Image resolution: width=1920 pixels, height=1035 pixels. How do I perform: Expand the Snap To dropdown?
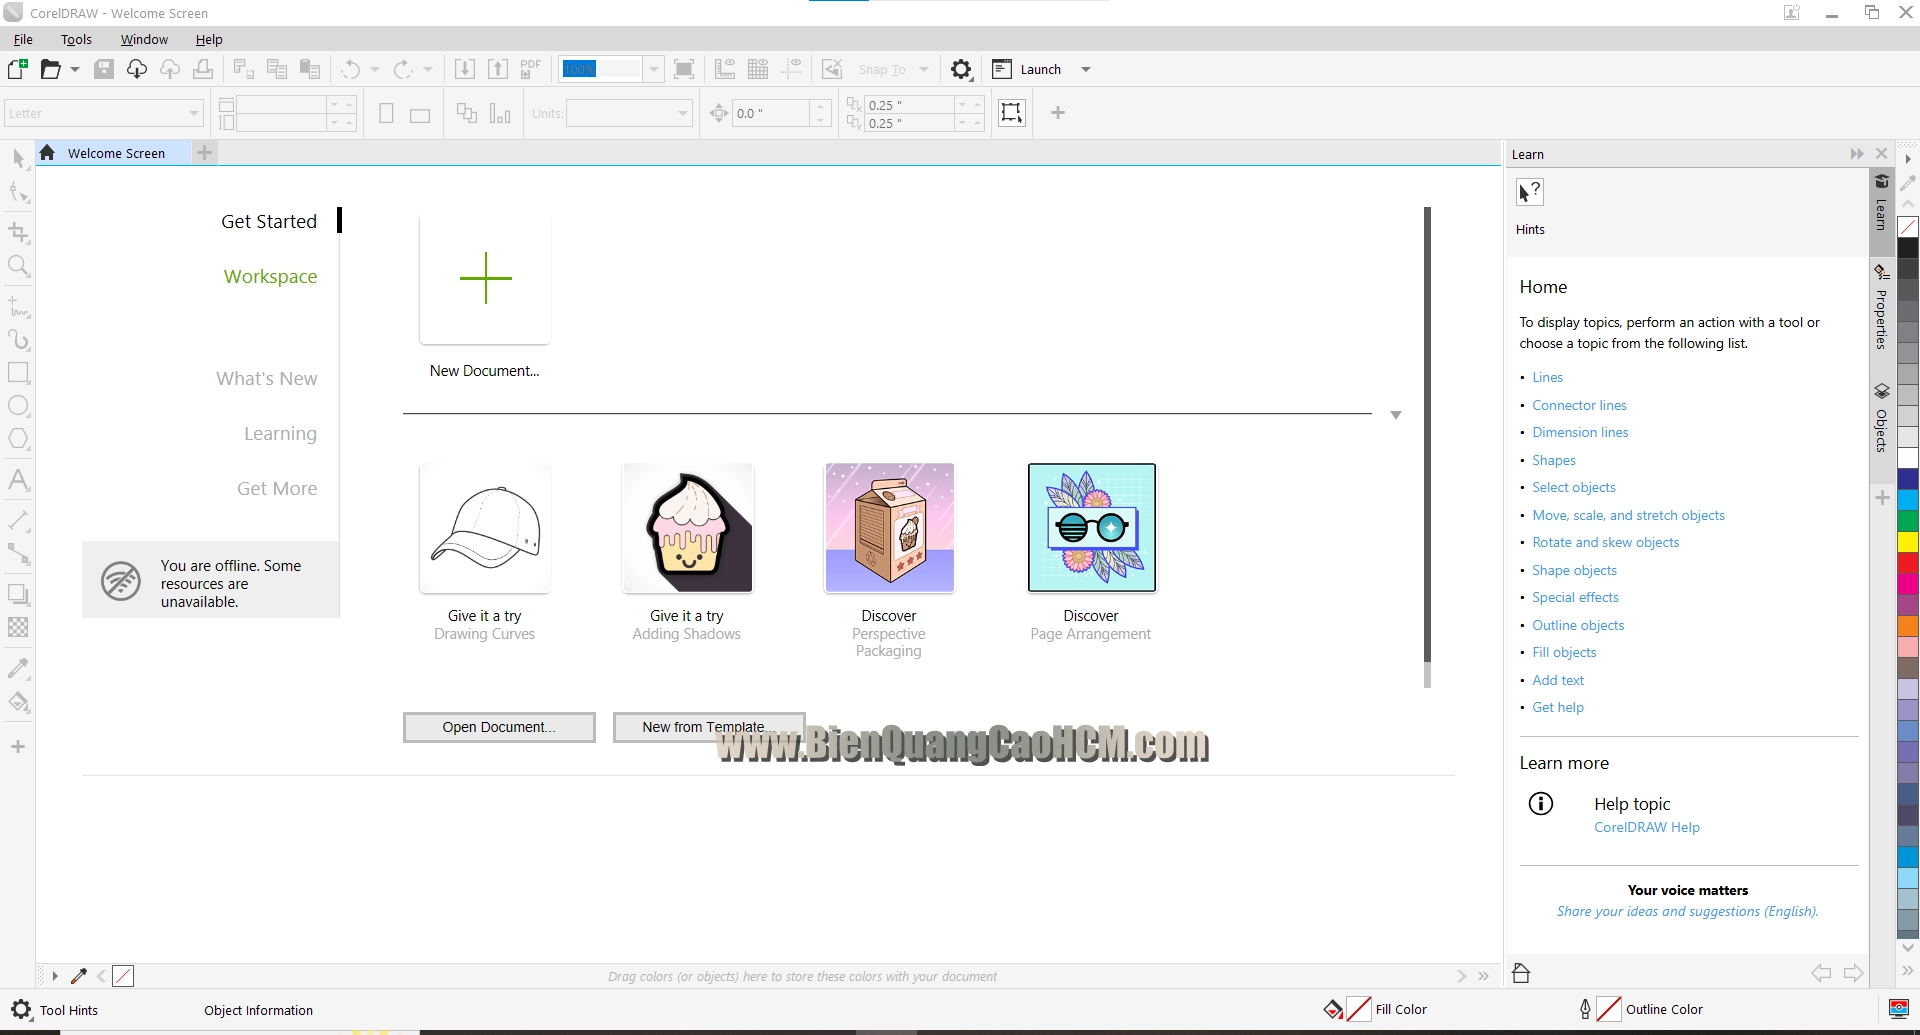(924, 69)
